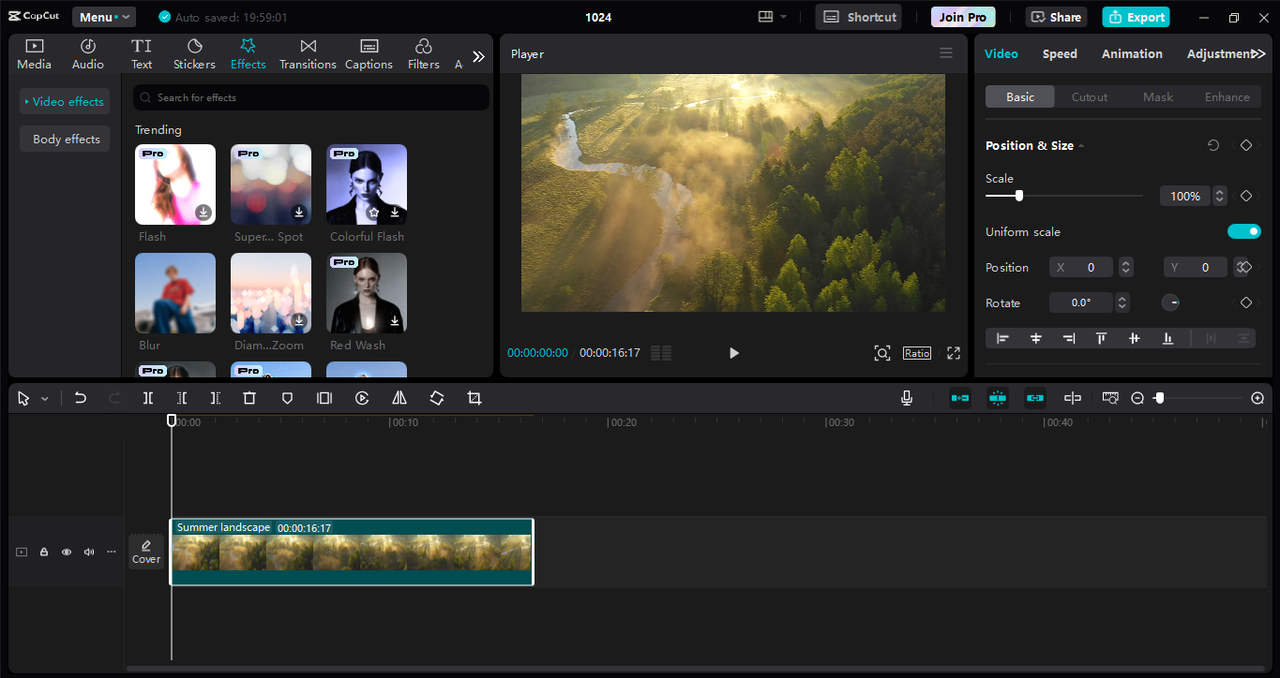Open the Media panel
Screen dimensions: 1280x678
click(x=34, y=54)
